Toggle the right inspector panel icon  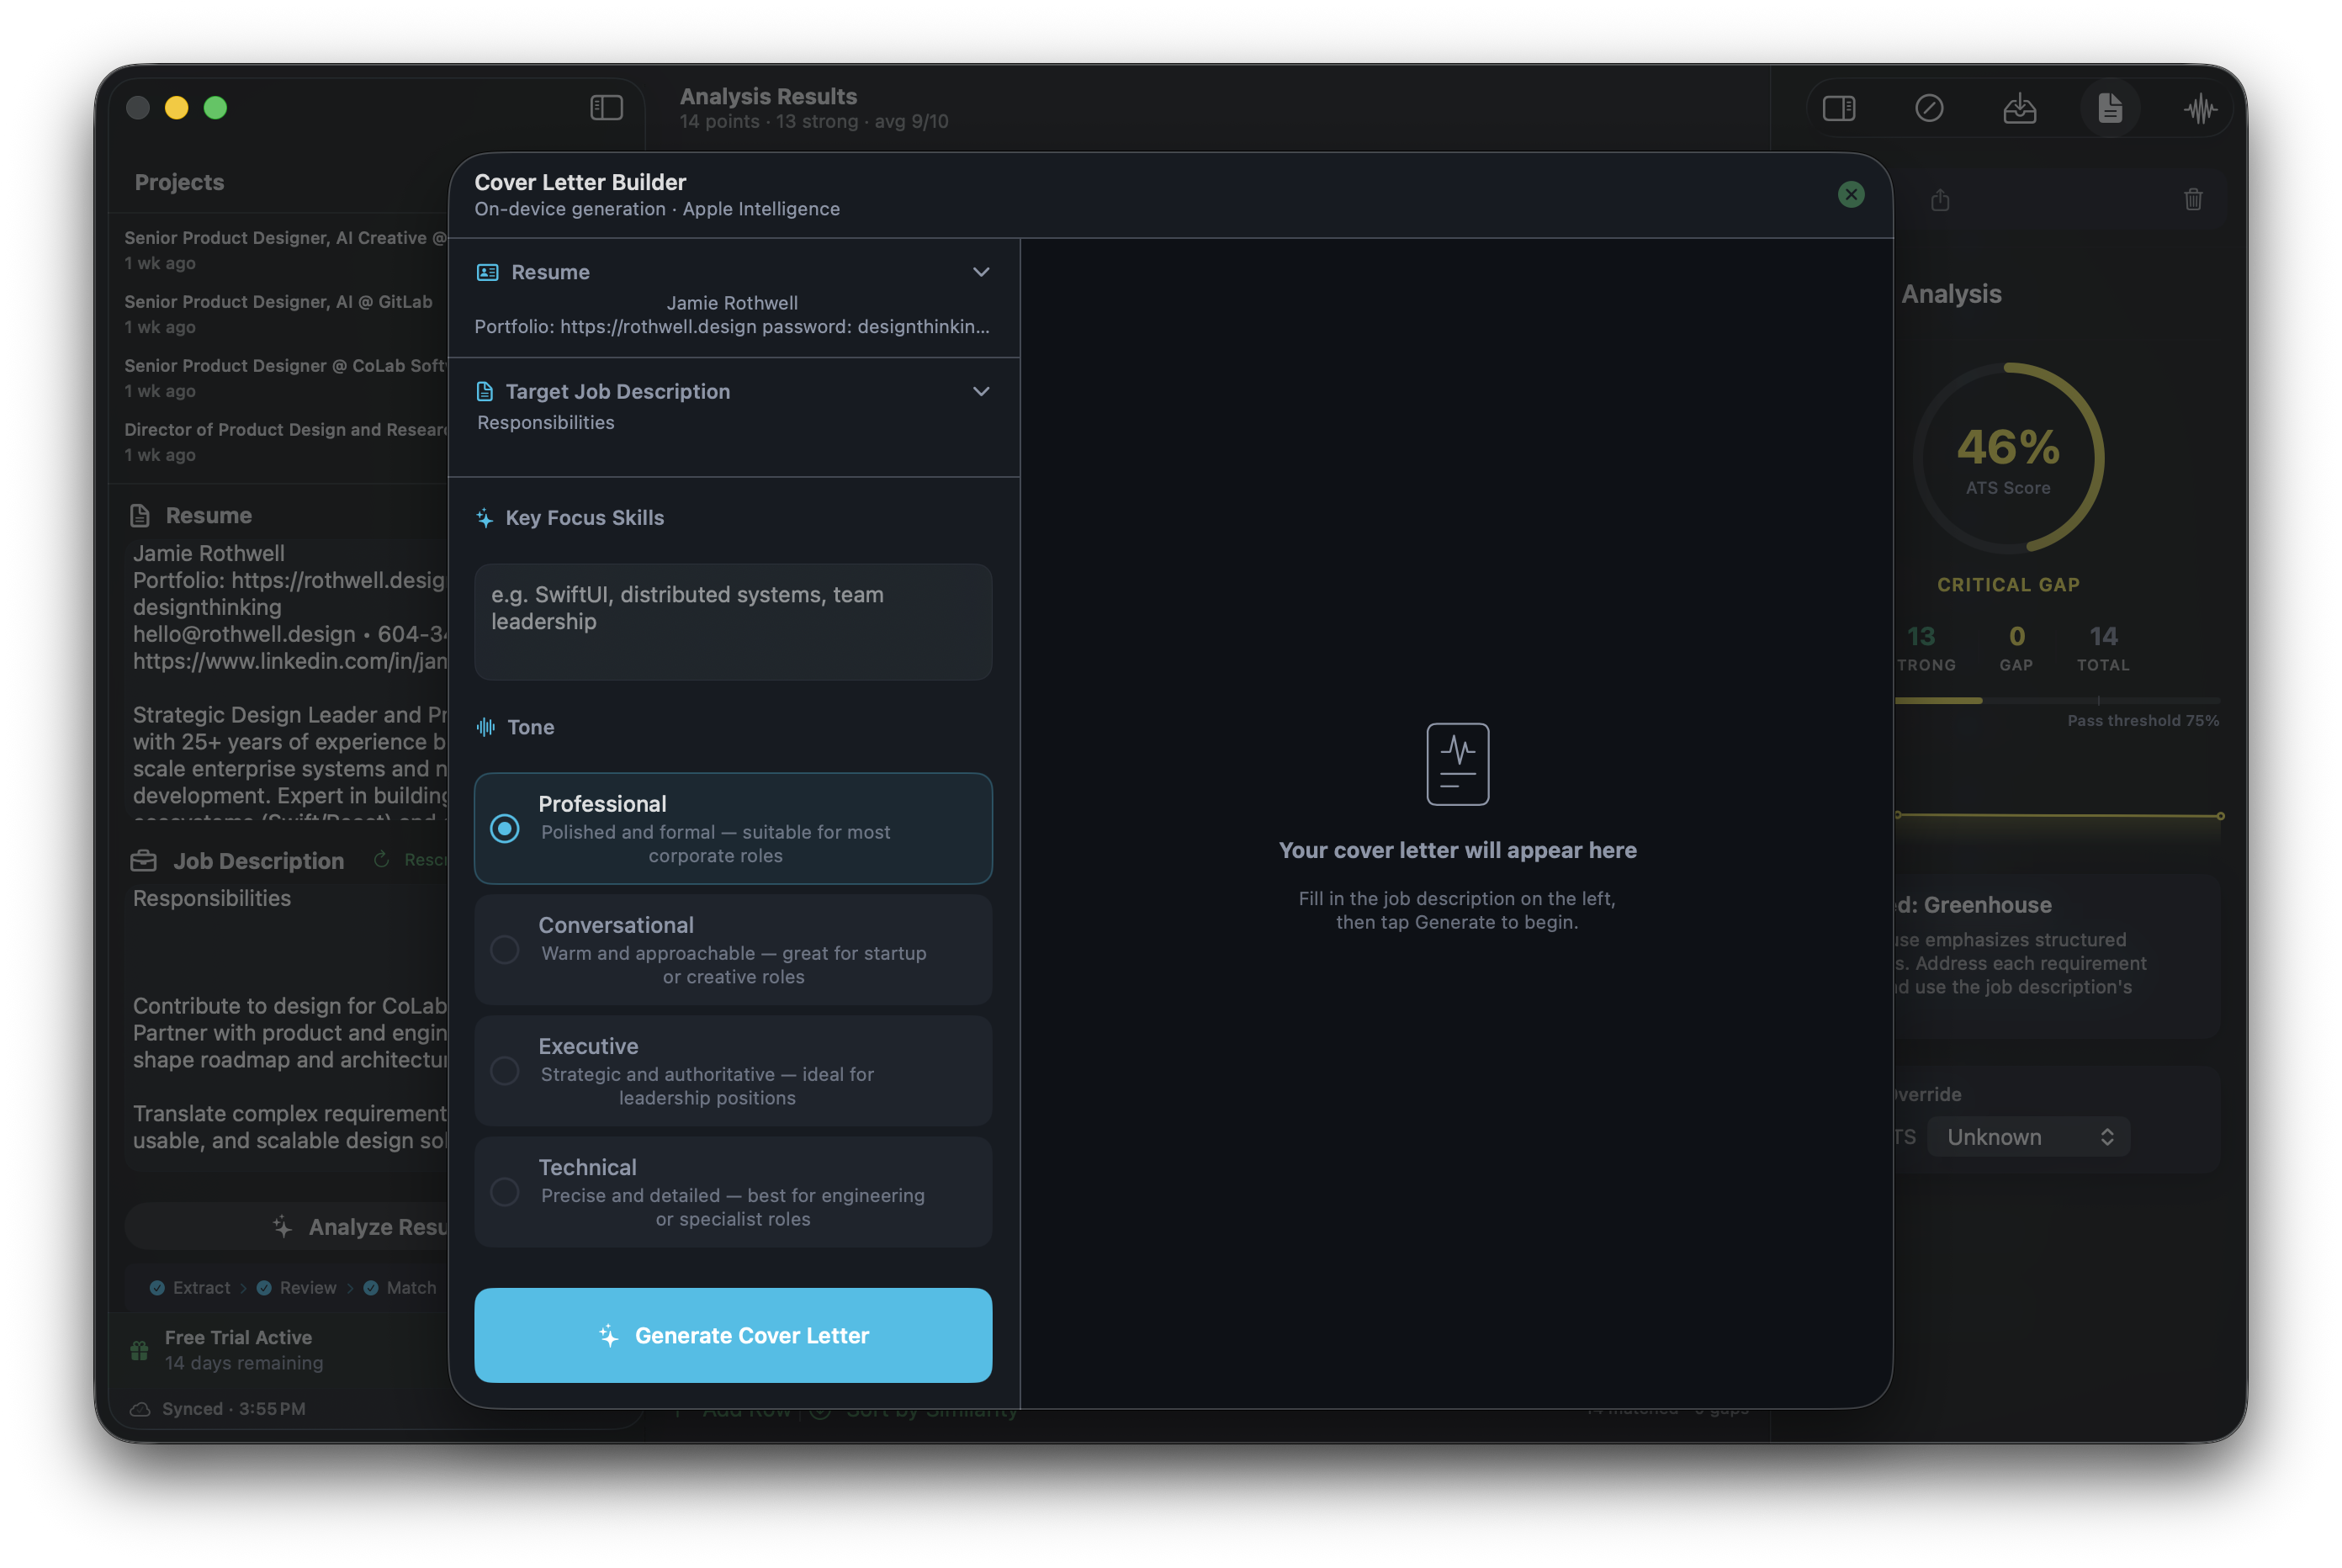coord(1838,108)
